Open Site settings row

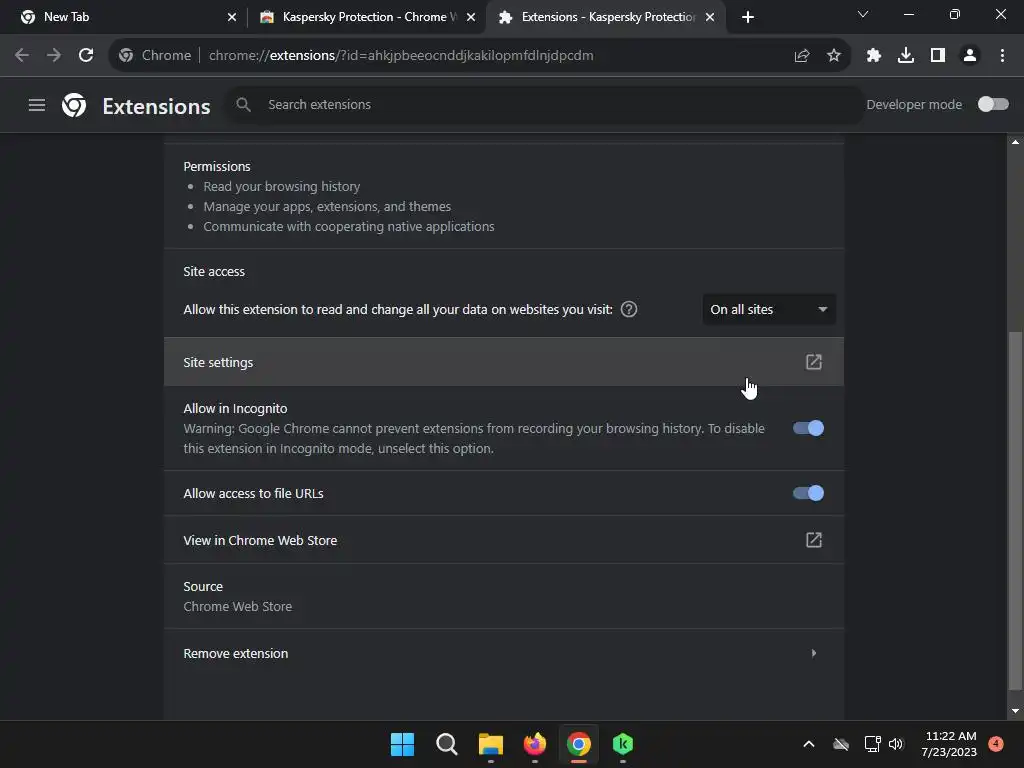pyautogui.click(x=504, y=362)
